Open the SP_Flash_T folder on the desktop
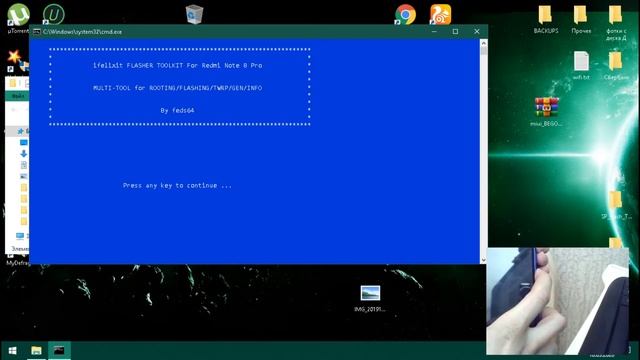The width and height of the screenshot is (640, 360). coord(616,205)
